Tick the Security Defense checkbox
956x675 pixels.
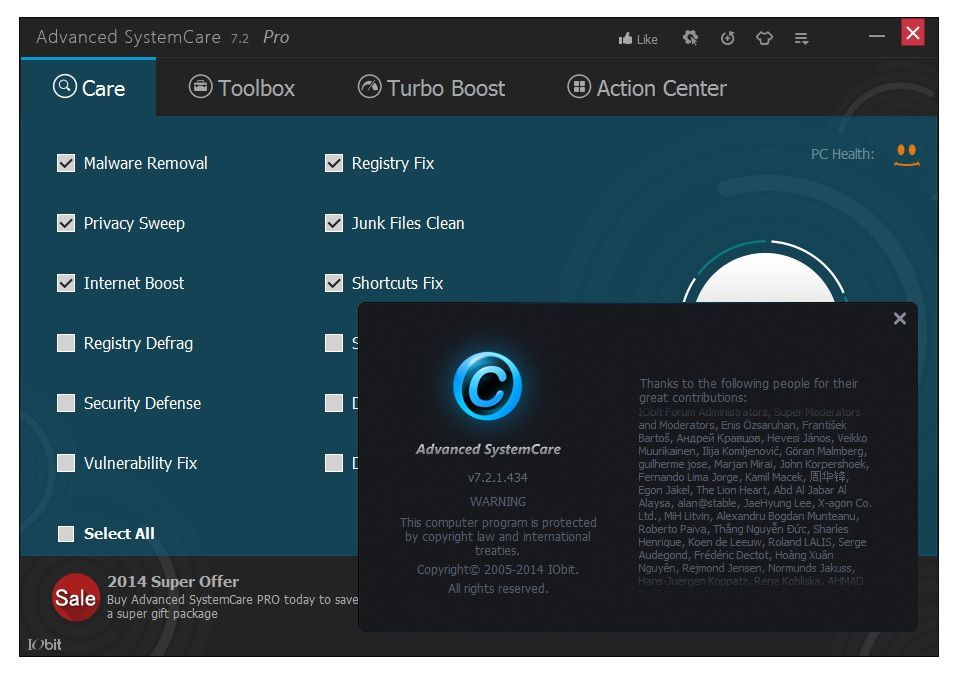point(66,403)
